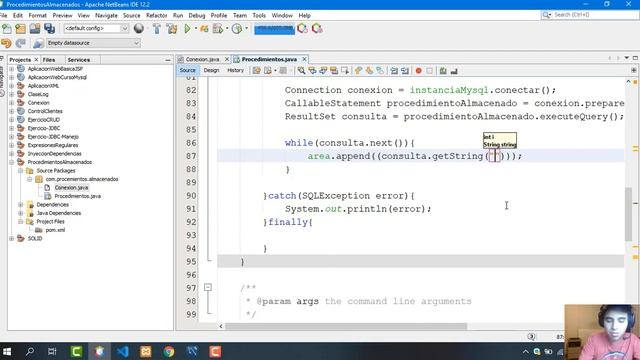The image size is (640, 360).
Task: Click the Toggle Bookmark icon in editor toolbar
Action: (380, 71)
